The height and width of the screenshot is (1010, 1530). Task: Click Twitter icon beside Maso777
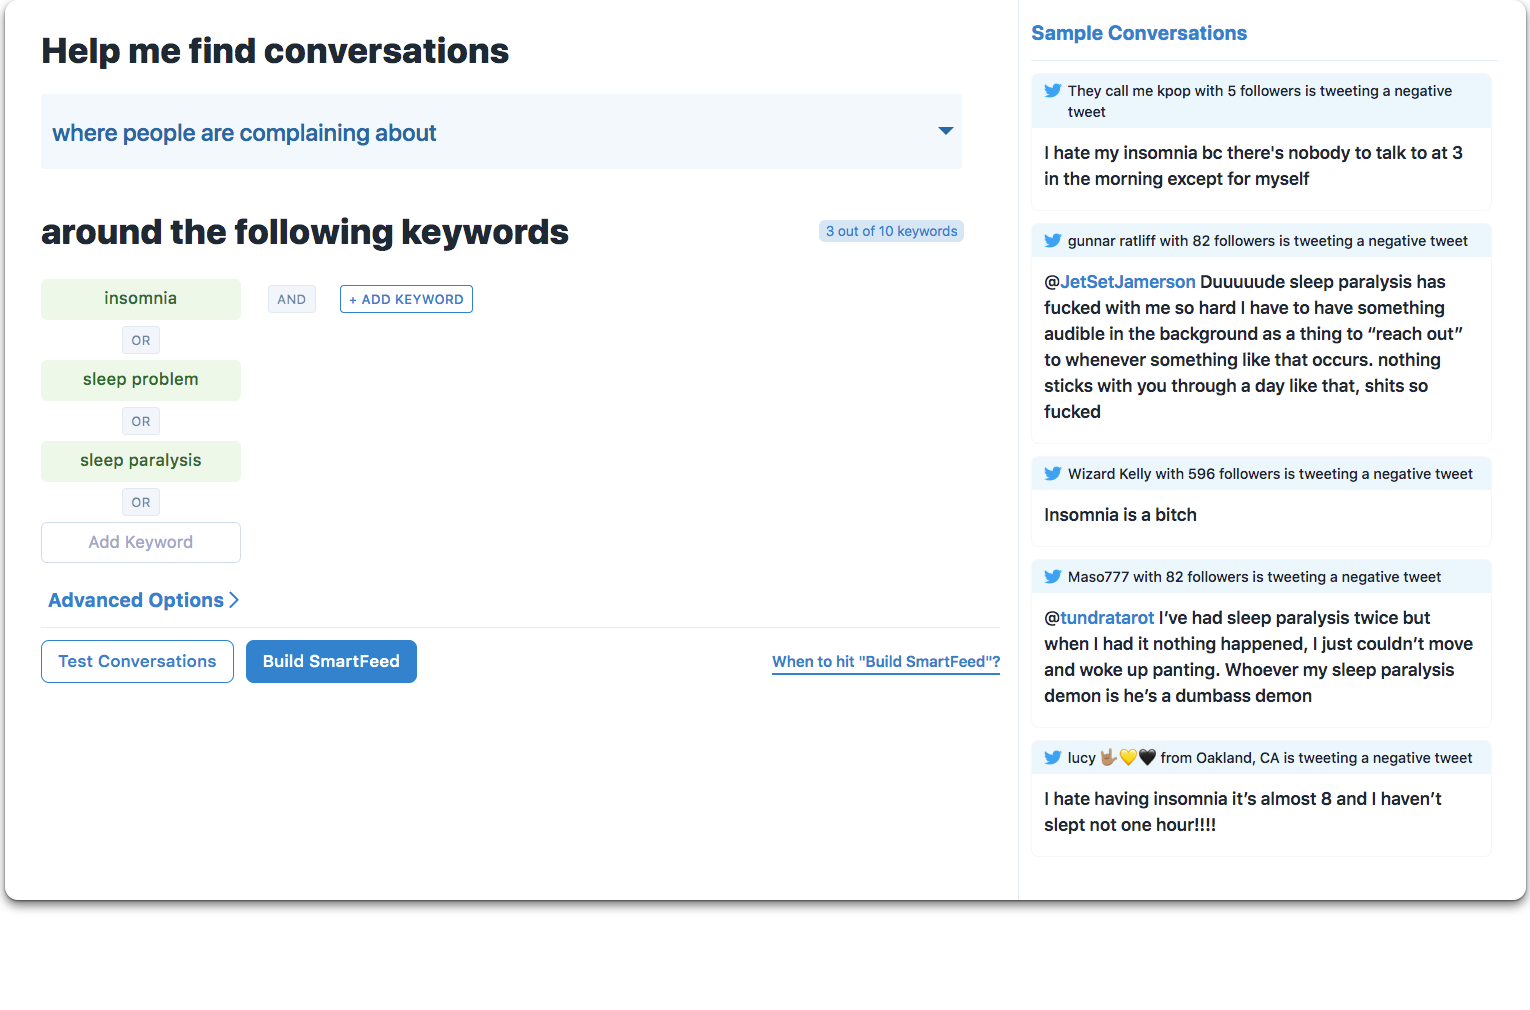coord(1053,576)
